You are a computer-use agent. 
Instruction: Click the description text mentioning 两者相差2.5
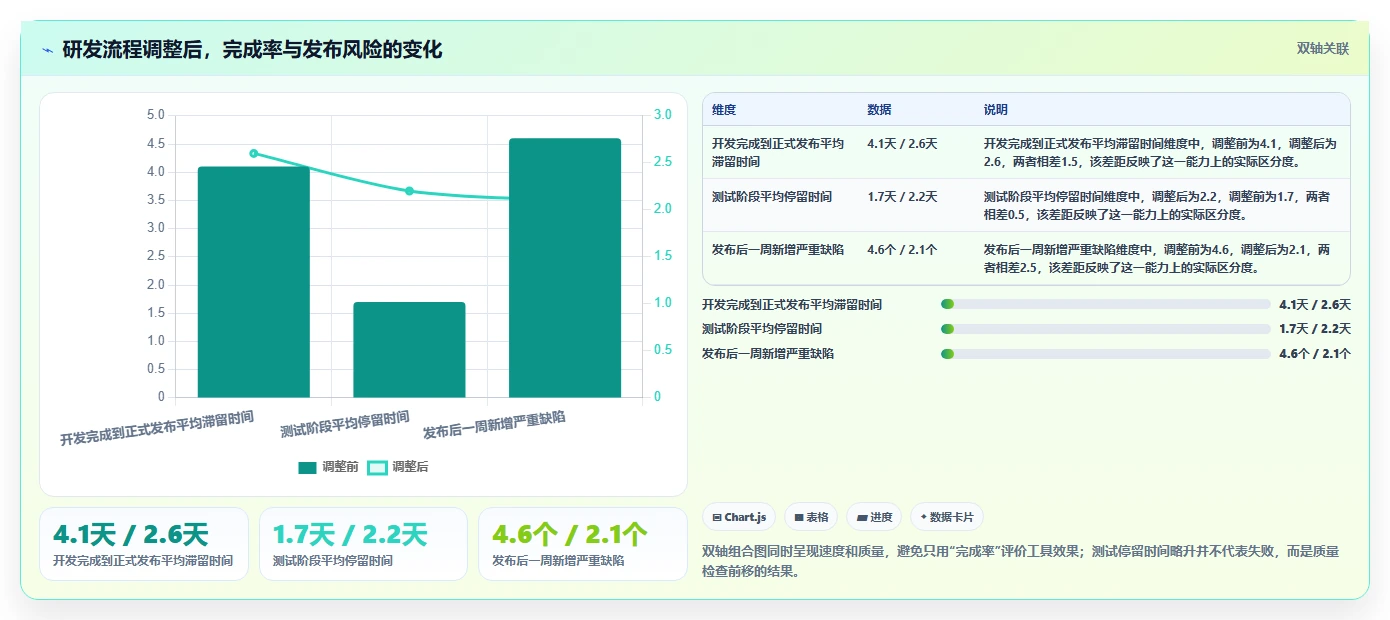1157,258
